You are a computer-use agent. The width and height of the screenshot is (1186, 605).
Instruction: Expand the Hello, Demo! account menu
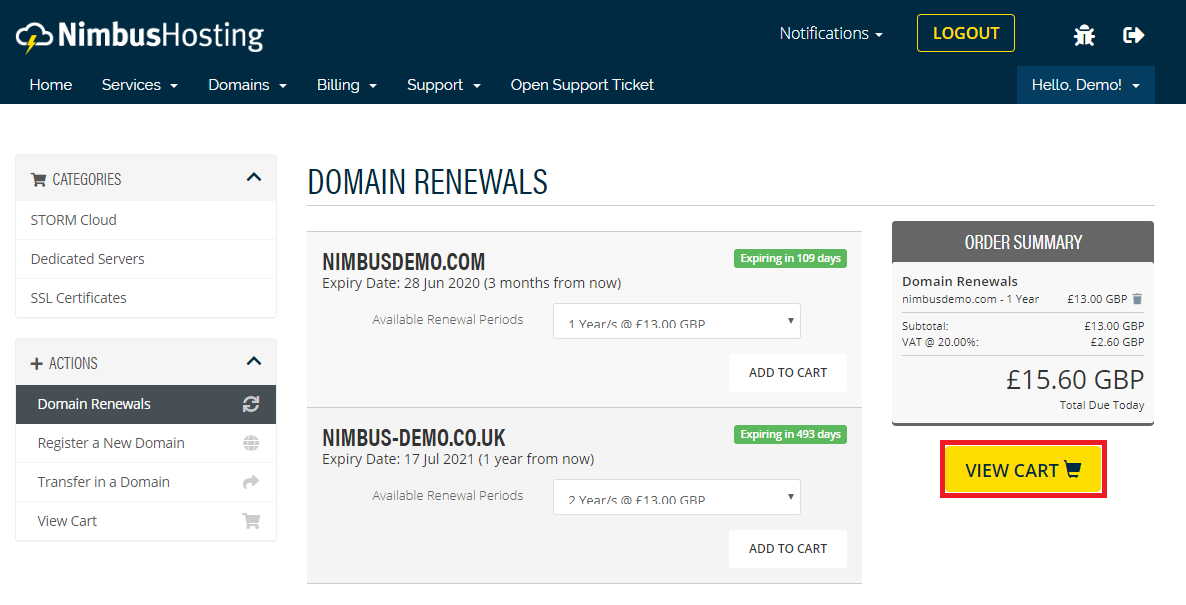click(1085, 85)
